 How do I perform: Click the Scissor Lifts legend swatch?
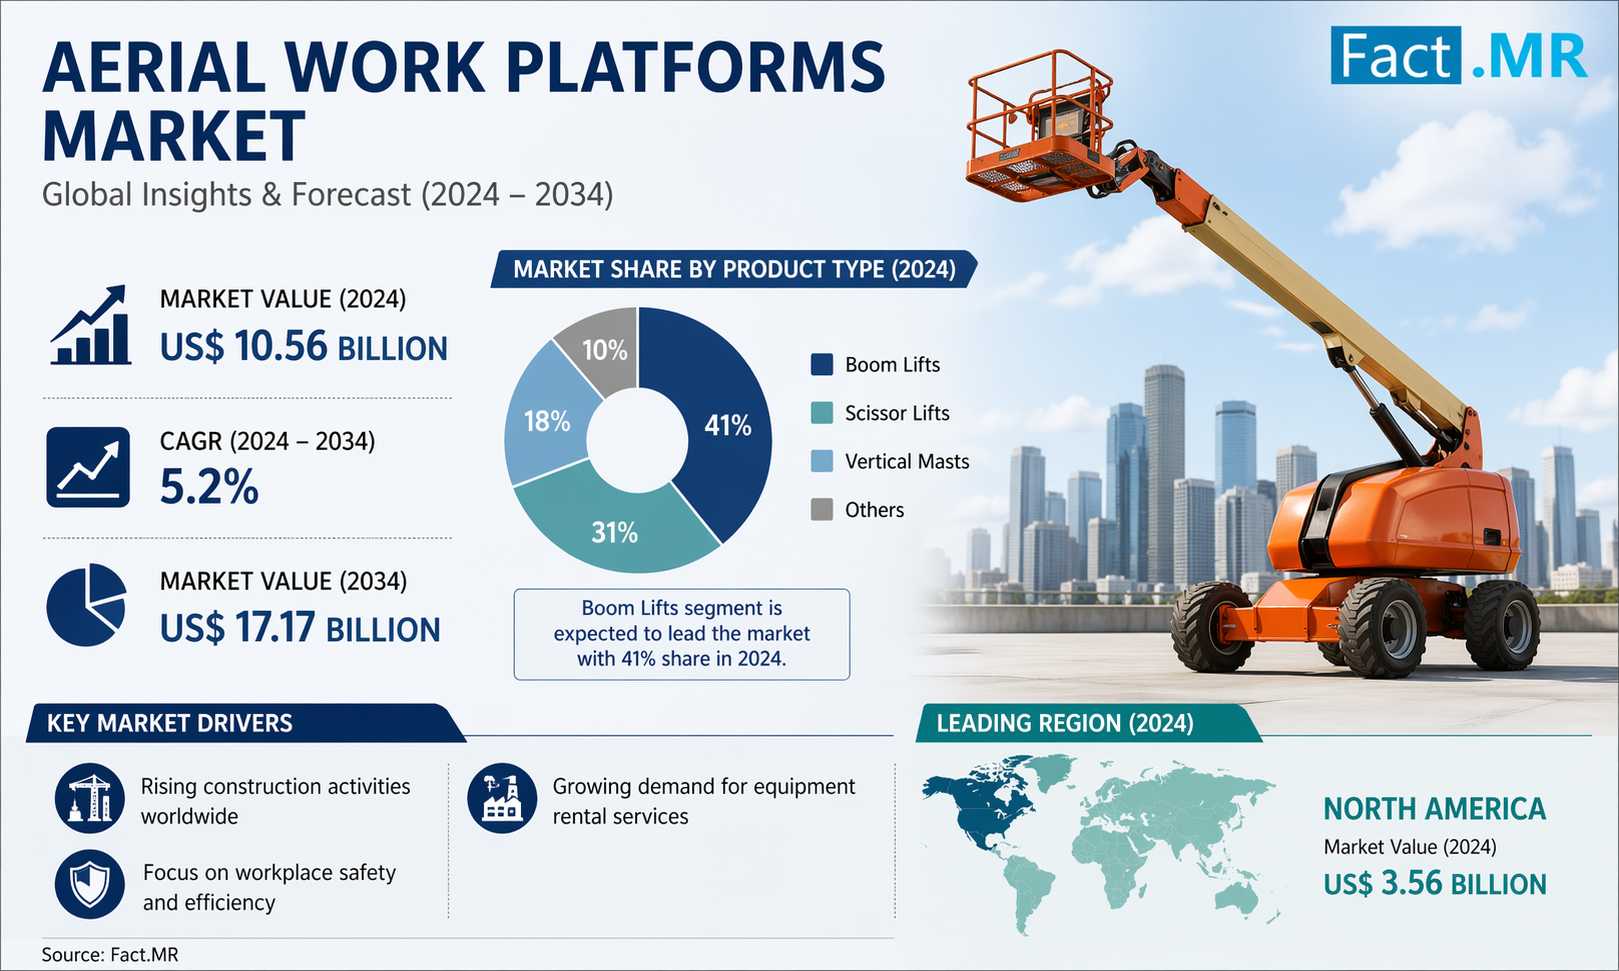821,413
